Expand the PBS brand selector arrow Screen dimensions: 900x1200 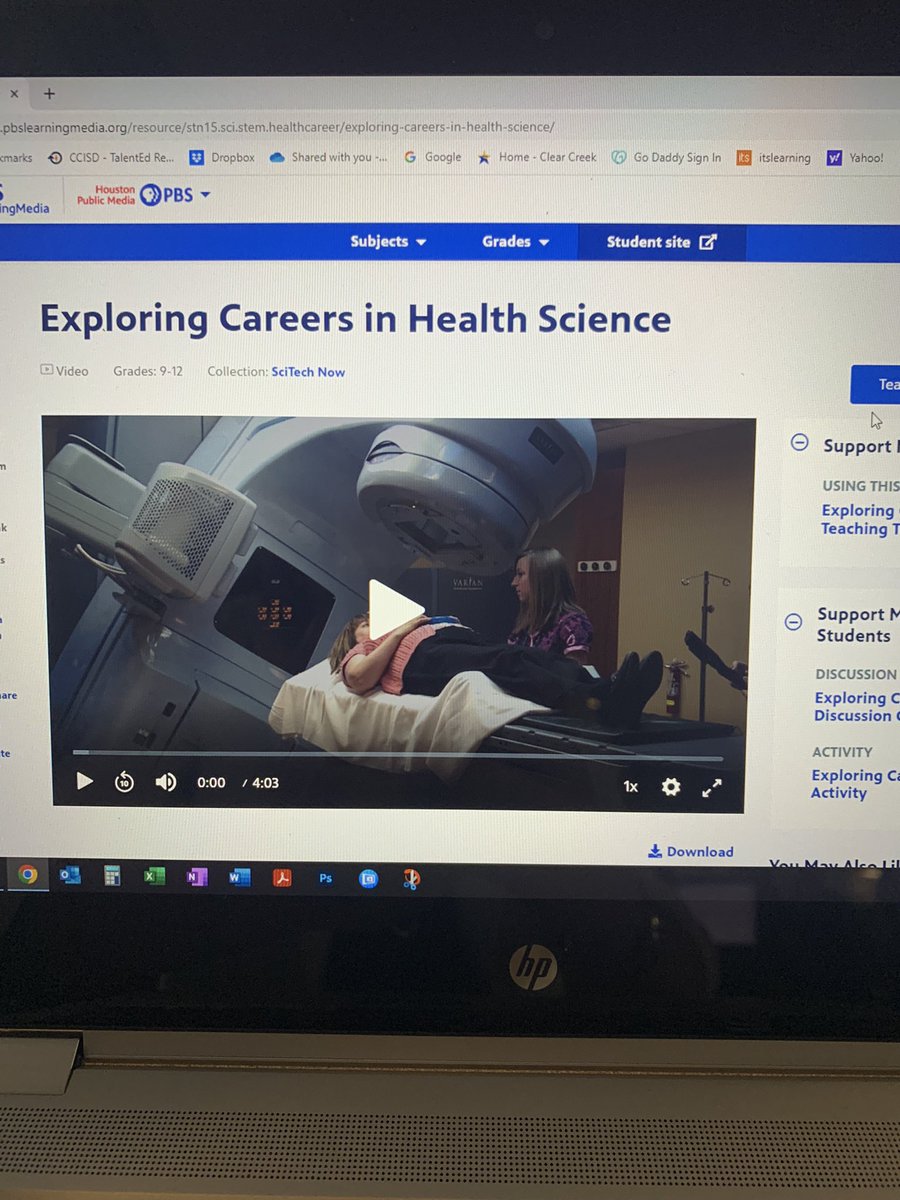[x=203, y=195]
